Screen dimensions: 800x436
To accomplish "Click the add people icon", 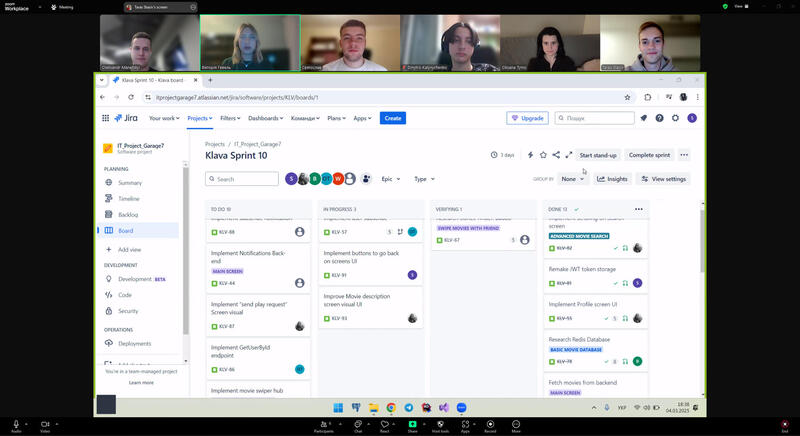I will click(x=366, y=179).
